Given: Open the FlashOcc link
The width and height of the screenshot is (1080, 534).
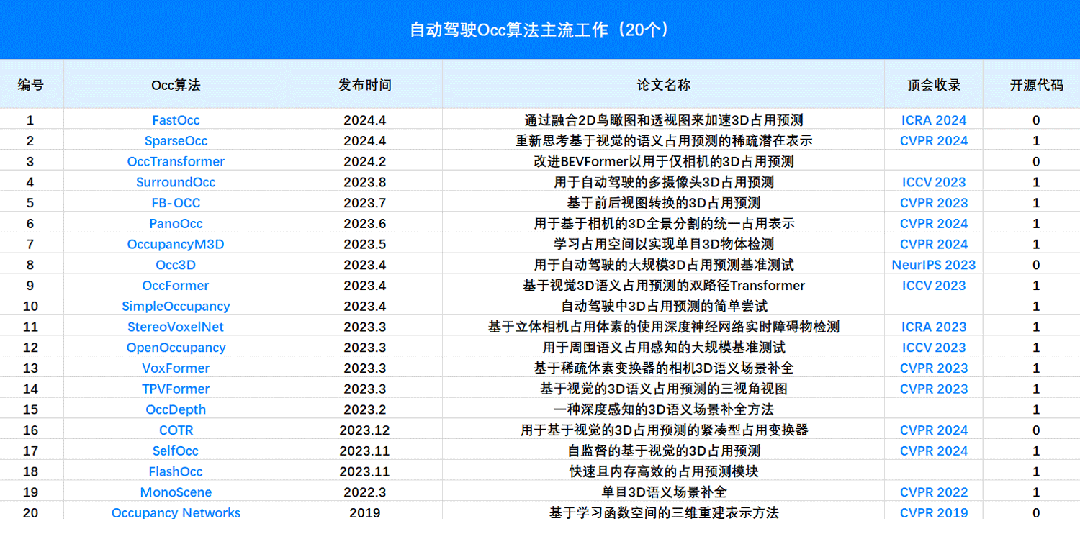Looking at the screenshot, I should point(176,472).
